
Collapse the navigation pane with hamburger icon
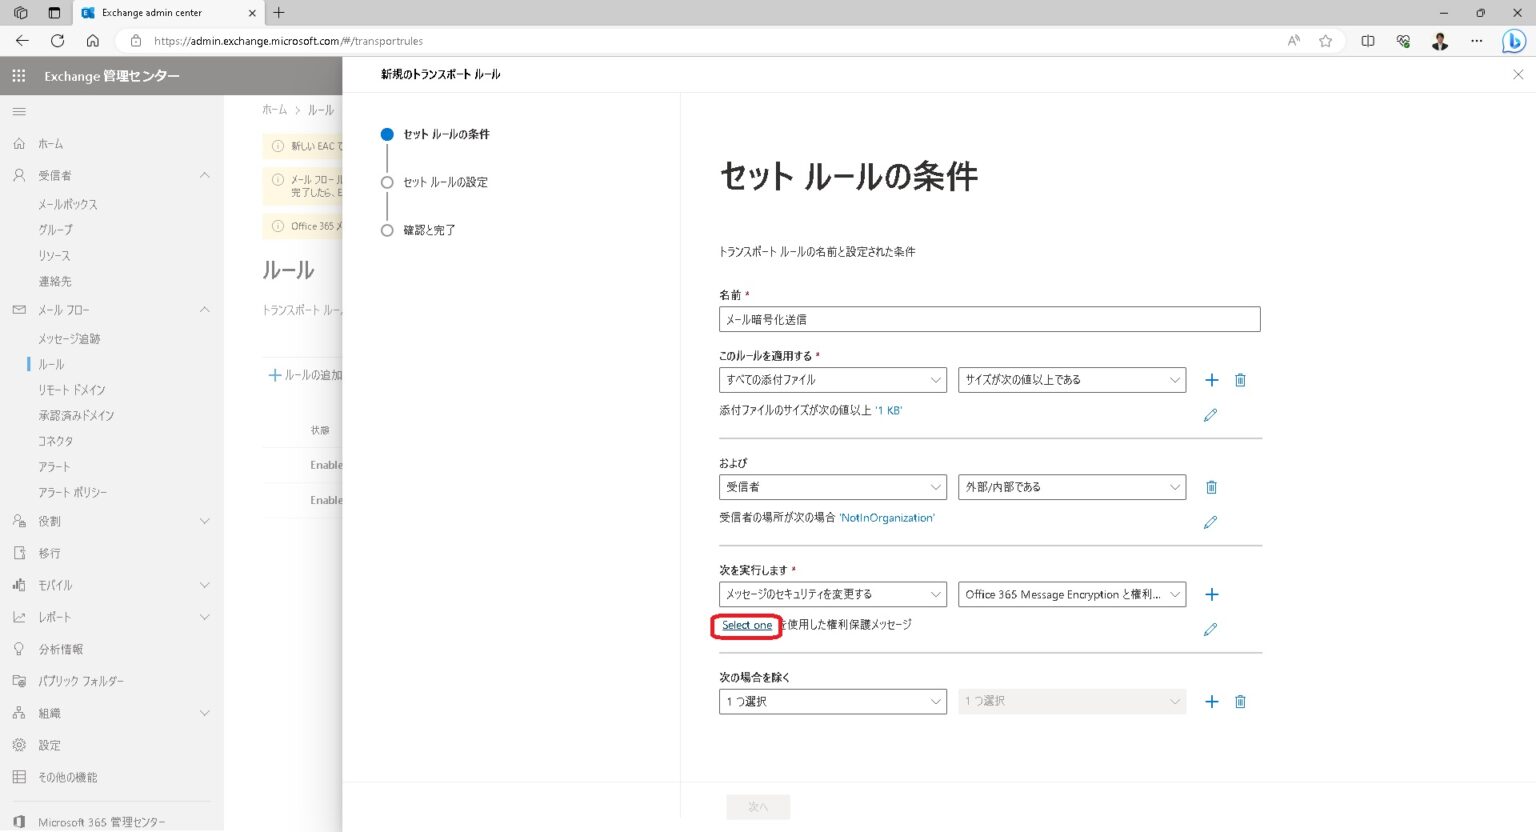(x=18, y=110)
